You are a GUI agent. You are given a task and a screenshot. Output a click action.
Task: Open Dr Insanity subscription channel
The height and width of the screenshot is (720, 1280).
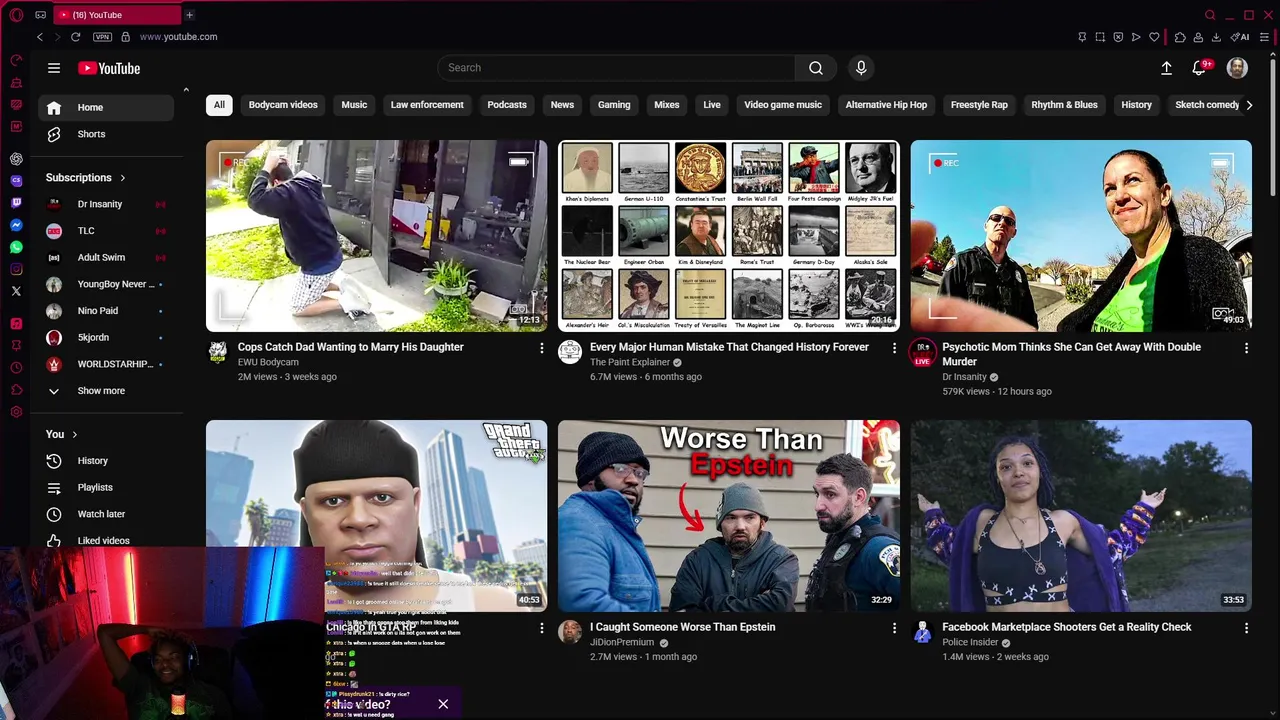click(106, 204)
